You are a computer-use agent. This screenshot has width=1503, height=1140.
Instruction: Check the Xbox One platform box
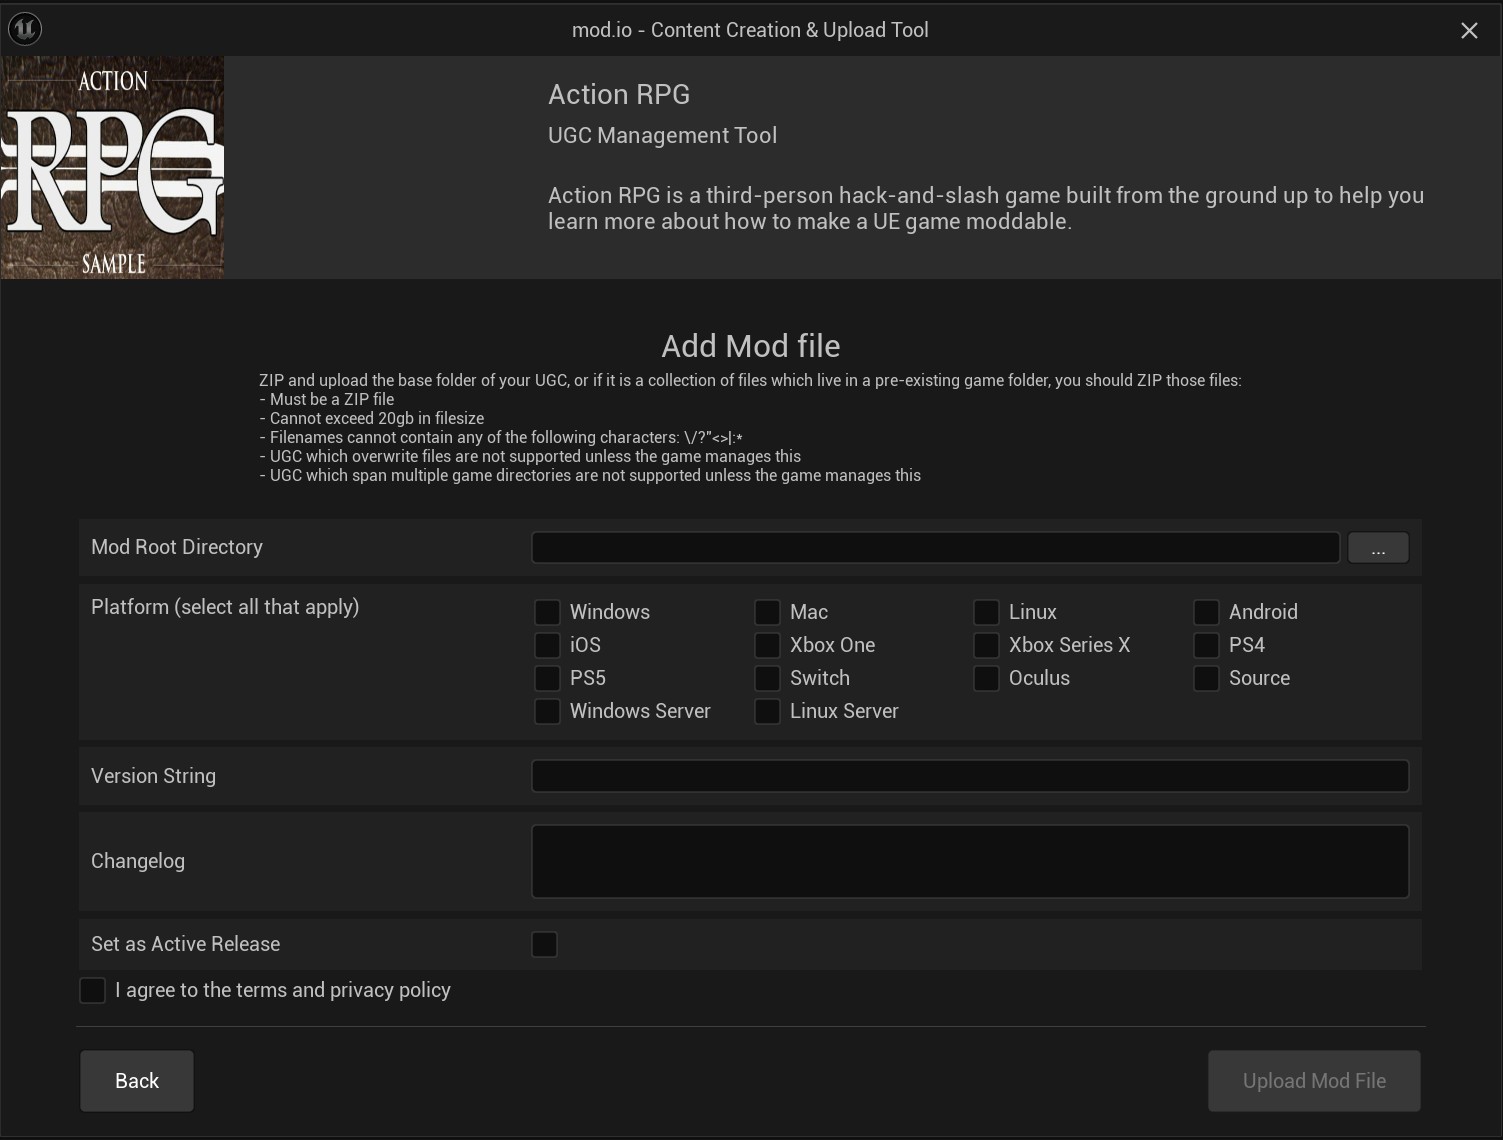[766, 645]
